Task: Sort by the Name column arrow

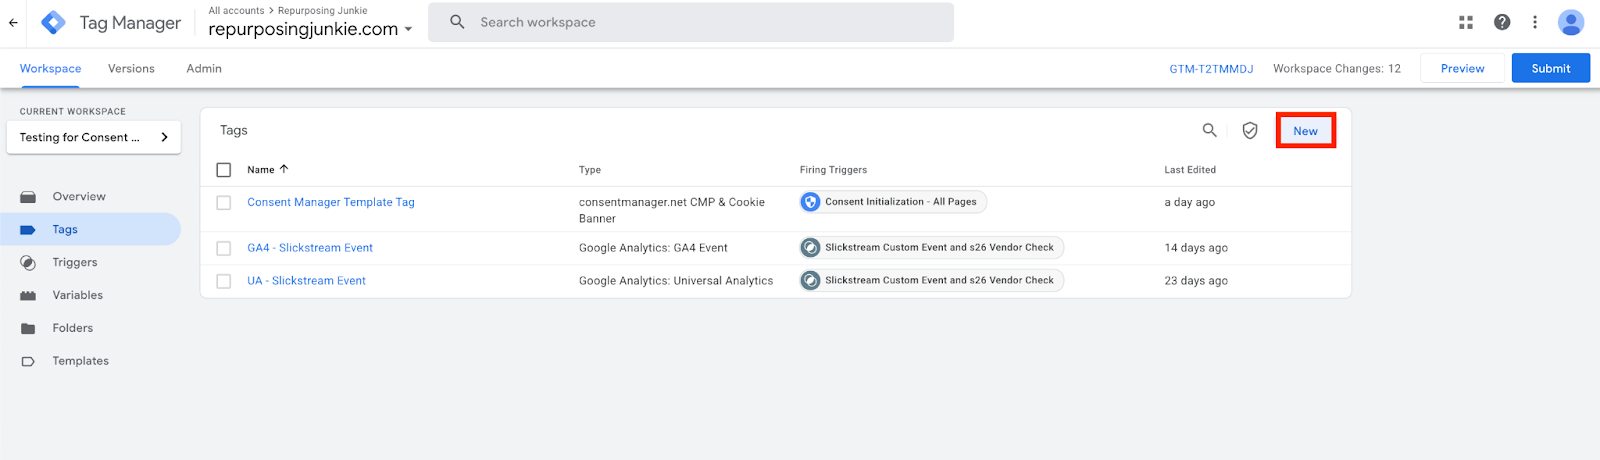Action: tap(284, 169)
